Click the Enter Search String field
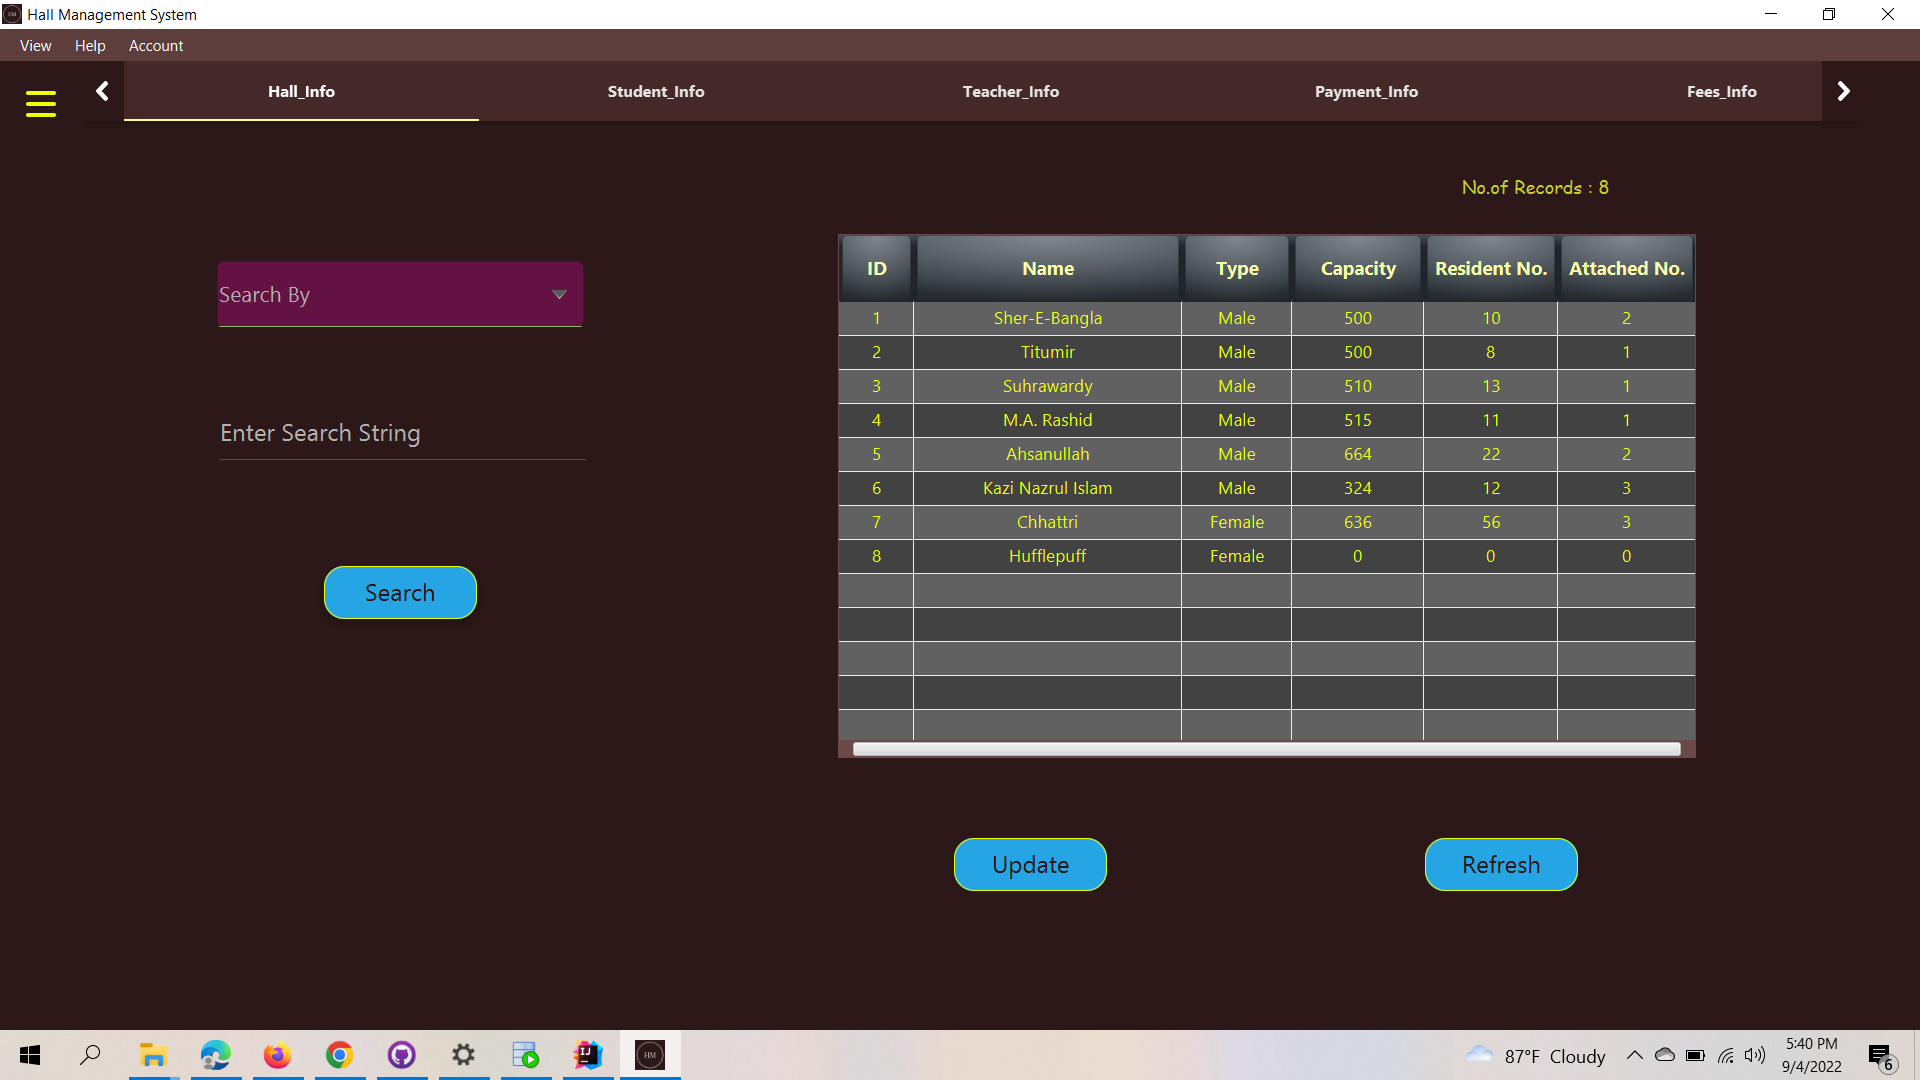The image size is (1920, 1080). click(400, 433)
